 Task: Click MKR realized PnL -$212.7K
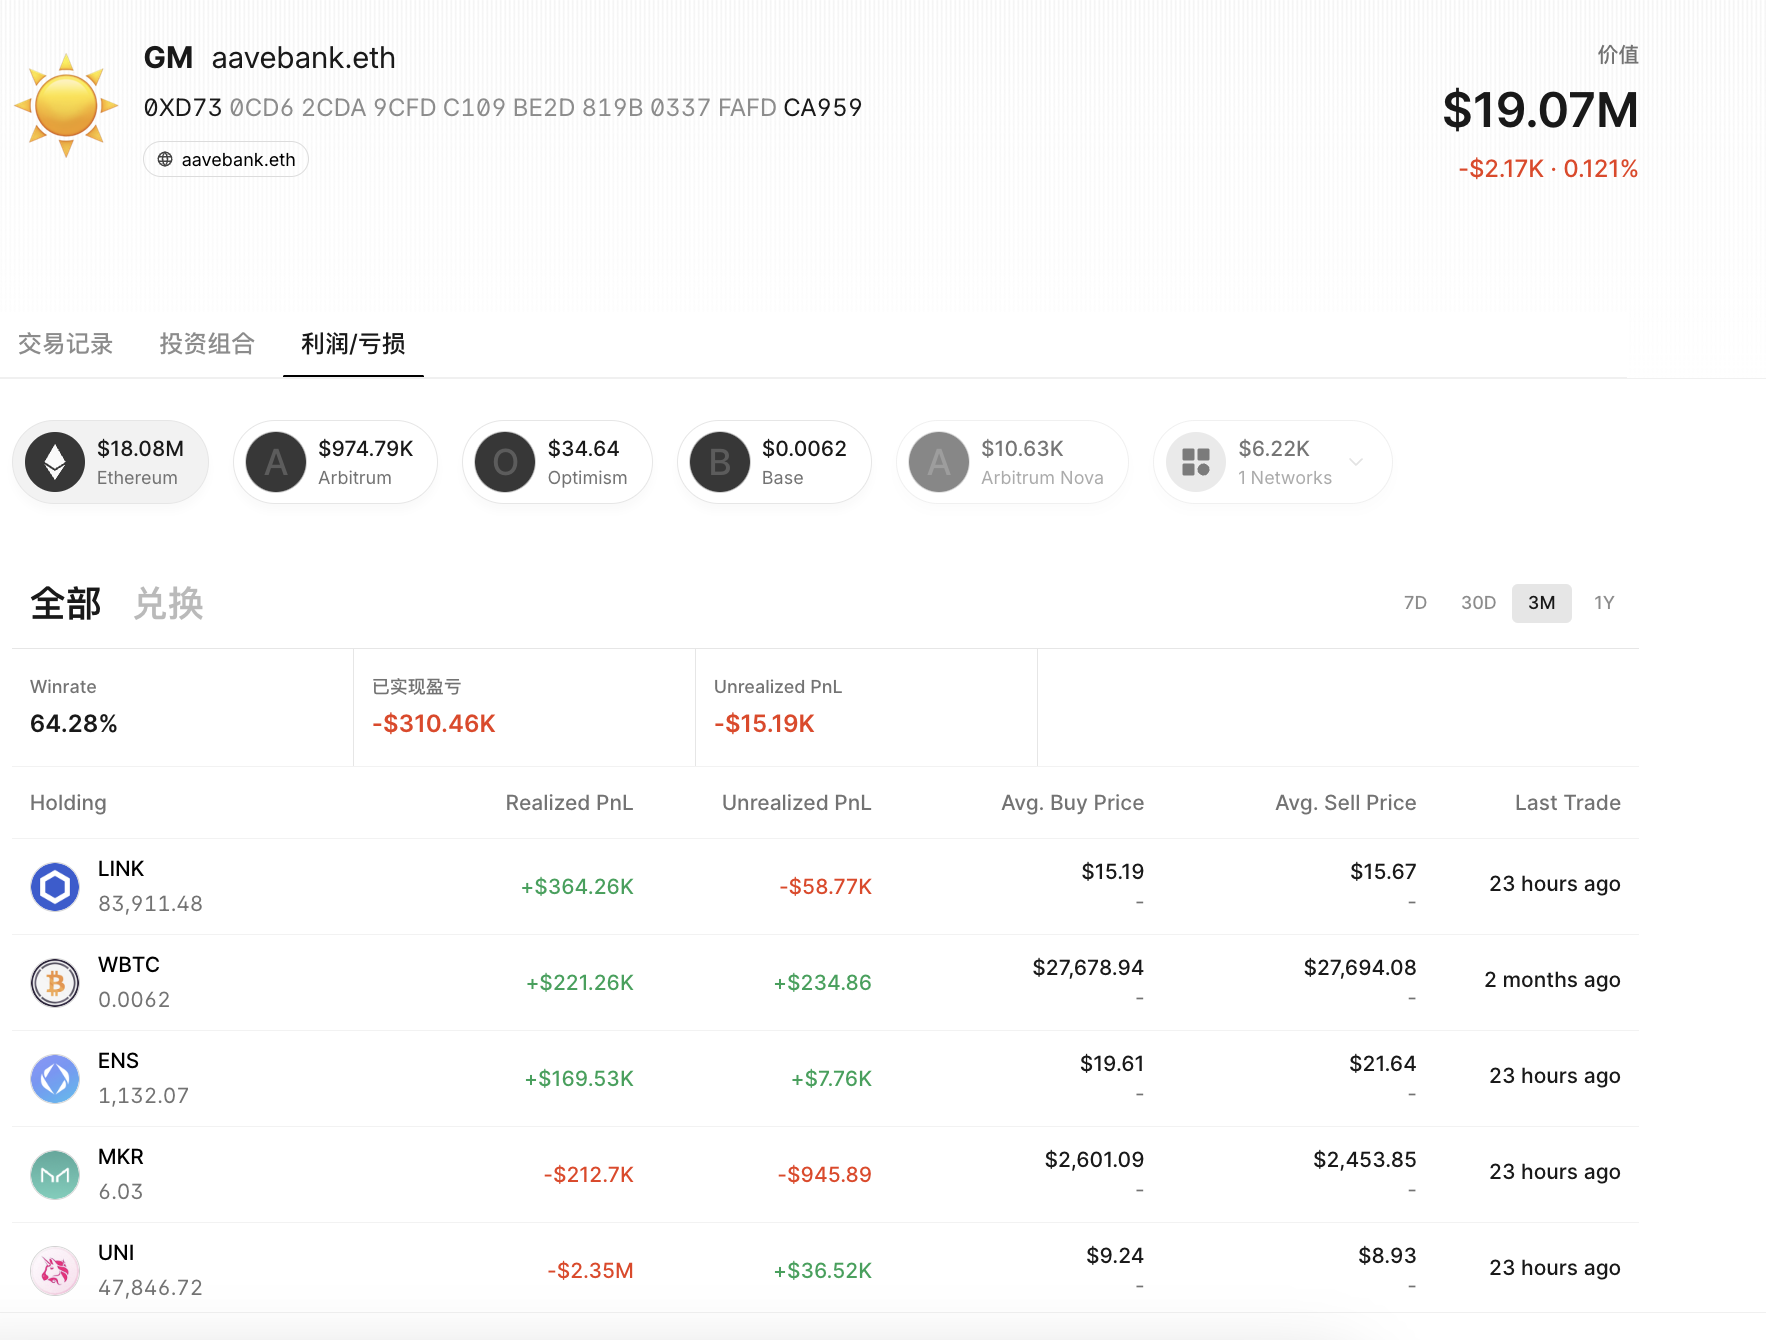[x=588, y=1175]
